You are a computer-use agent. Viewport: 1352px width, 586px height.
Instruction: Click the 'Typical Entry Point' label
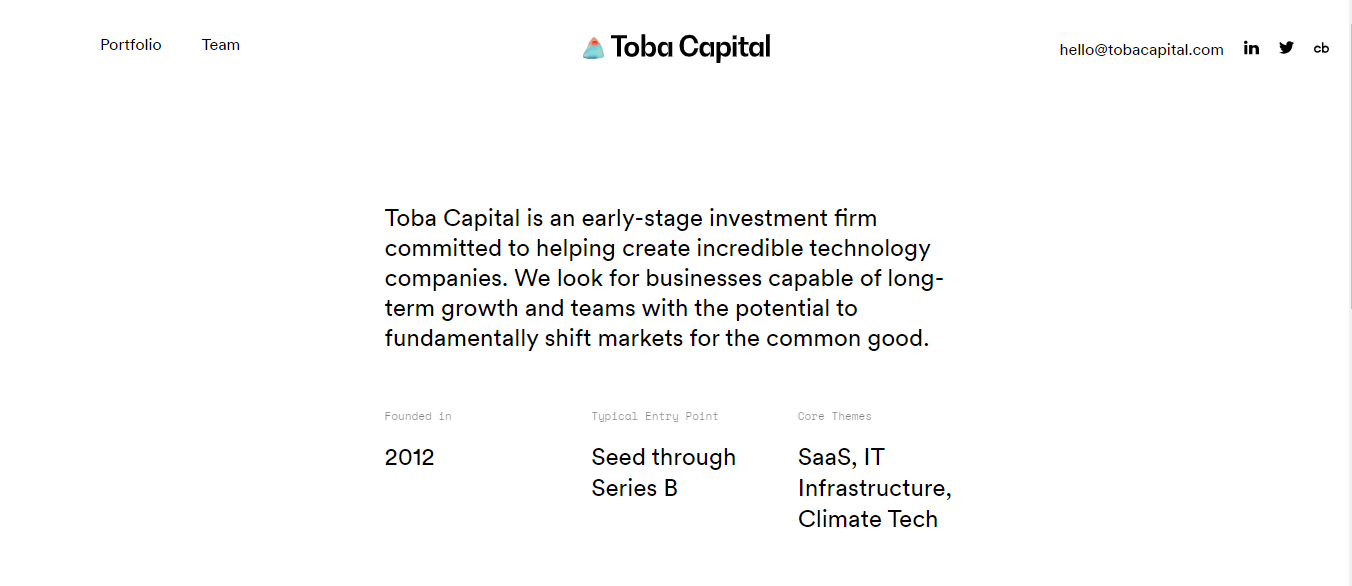pos(655,416)
